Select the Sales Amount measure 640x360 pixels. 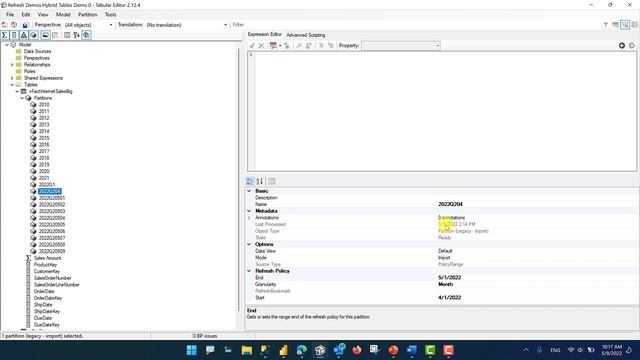47,258
